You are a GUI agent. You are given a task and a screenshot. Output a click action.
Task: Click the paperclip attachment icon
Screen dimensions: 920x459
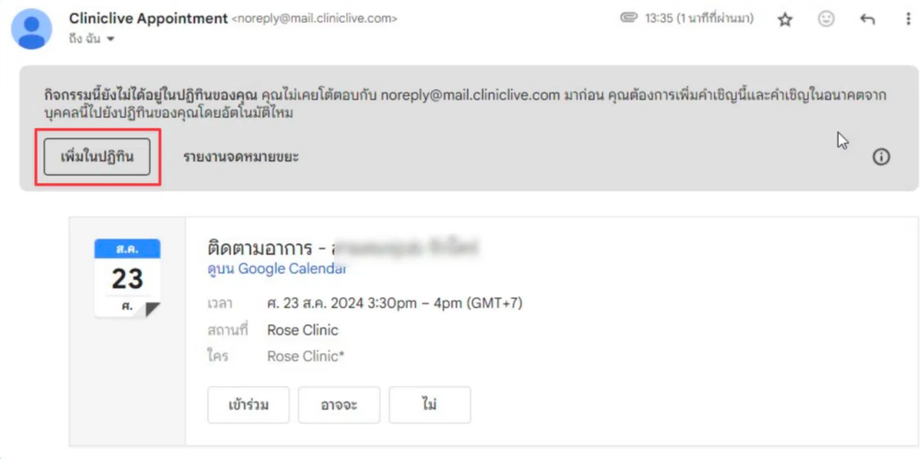click(x=629, y=18)
